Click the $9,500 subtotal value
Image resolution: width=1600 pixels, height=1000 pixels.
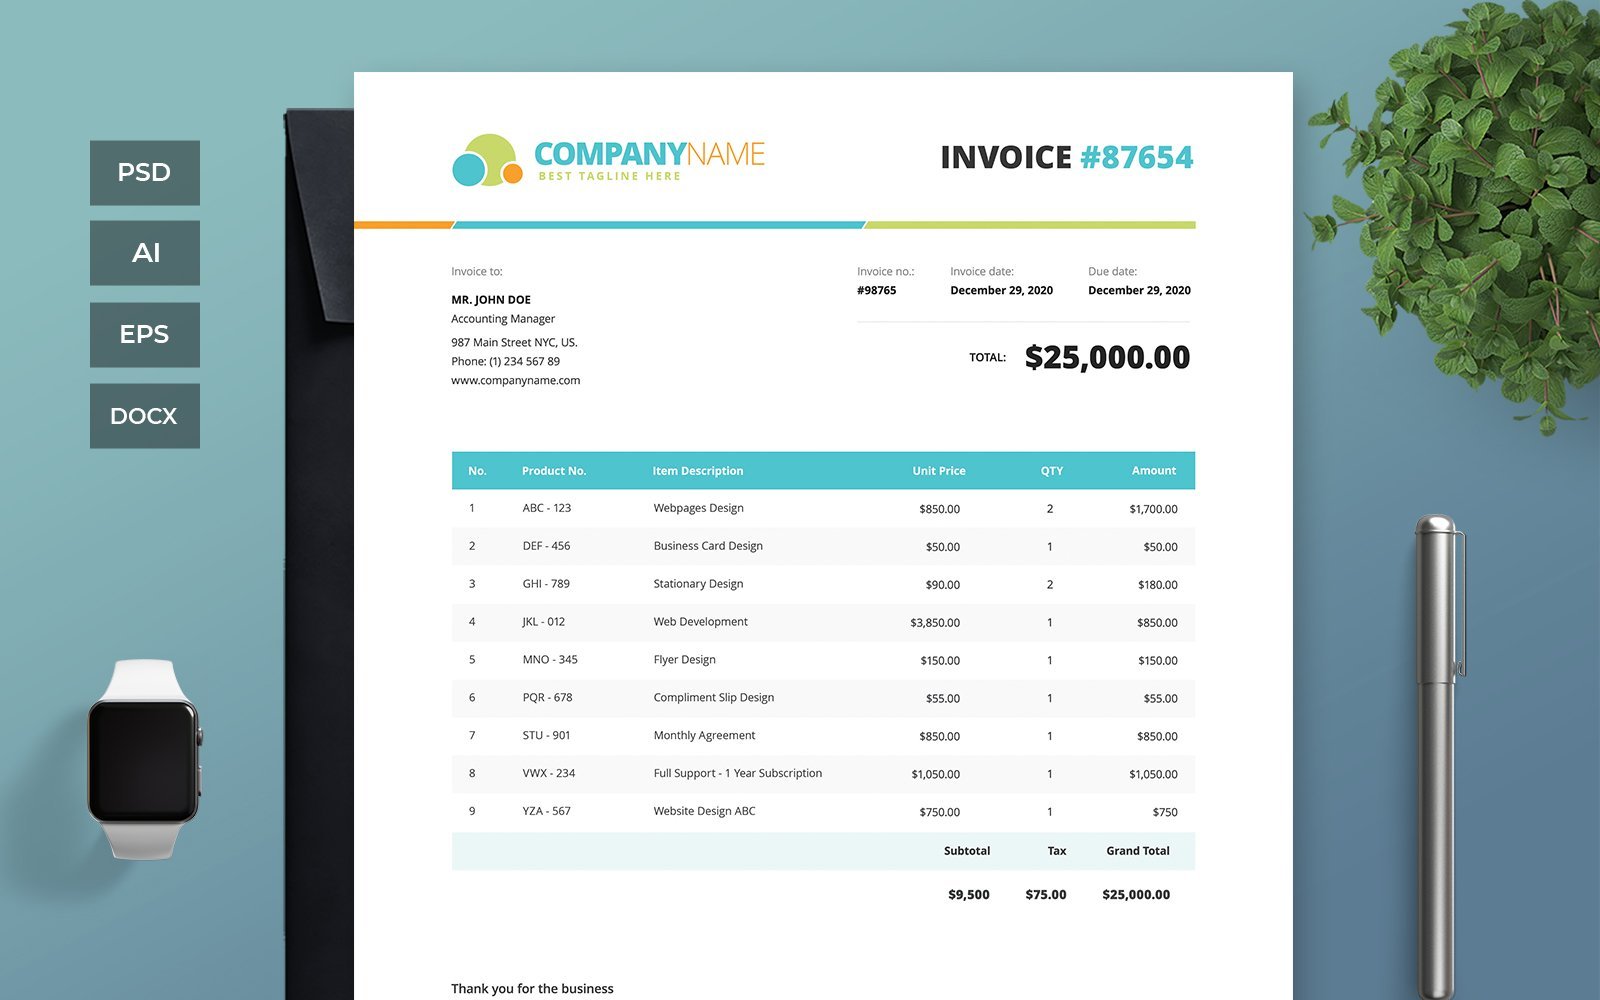pyautogui.click(x=969, y=895)
